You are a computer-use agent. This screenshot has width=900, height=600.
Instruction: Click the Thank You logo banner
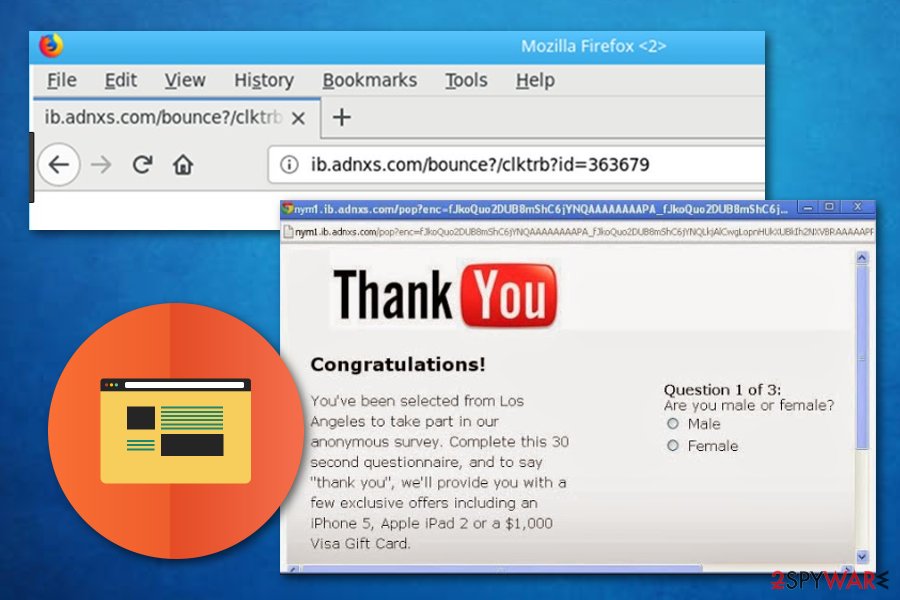pos(445,295)
